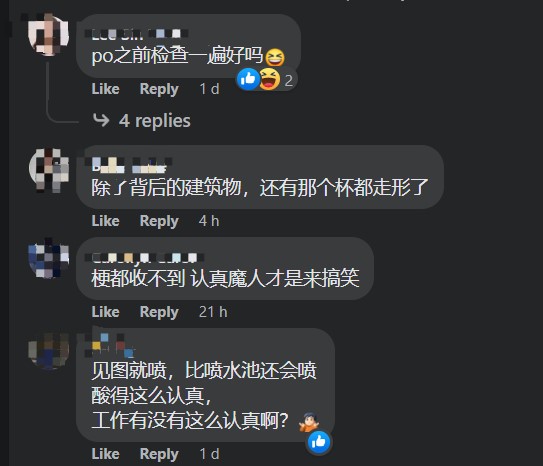Like the comment about 背后的建筑物
The height and width of the screenshot is (466, 543).
pyautogui.click(x=105, y=221)
